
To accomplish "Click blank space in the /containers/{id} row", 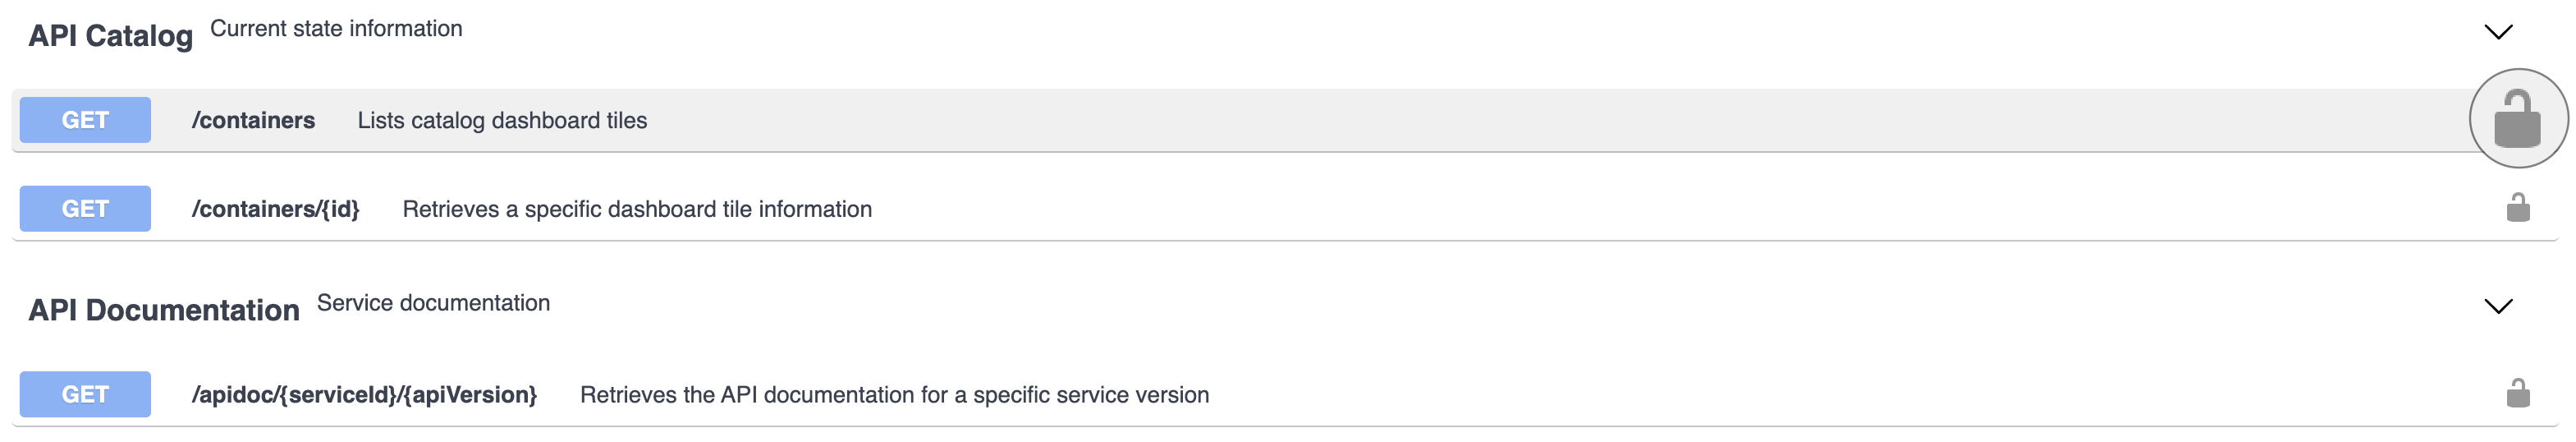I will [x=1600, y=209].
